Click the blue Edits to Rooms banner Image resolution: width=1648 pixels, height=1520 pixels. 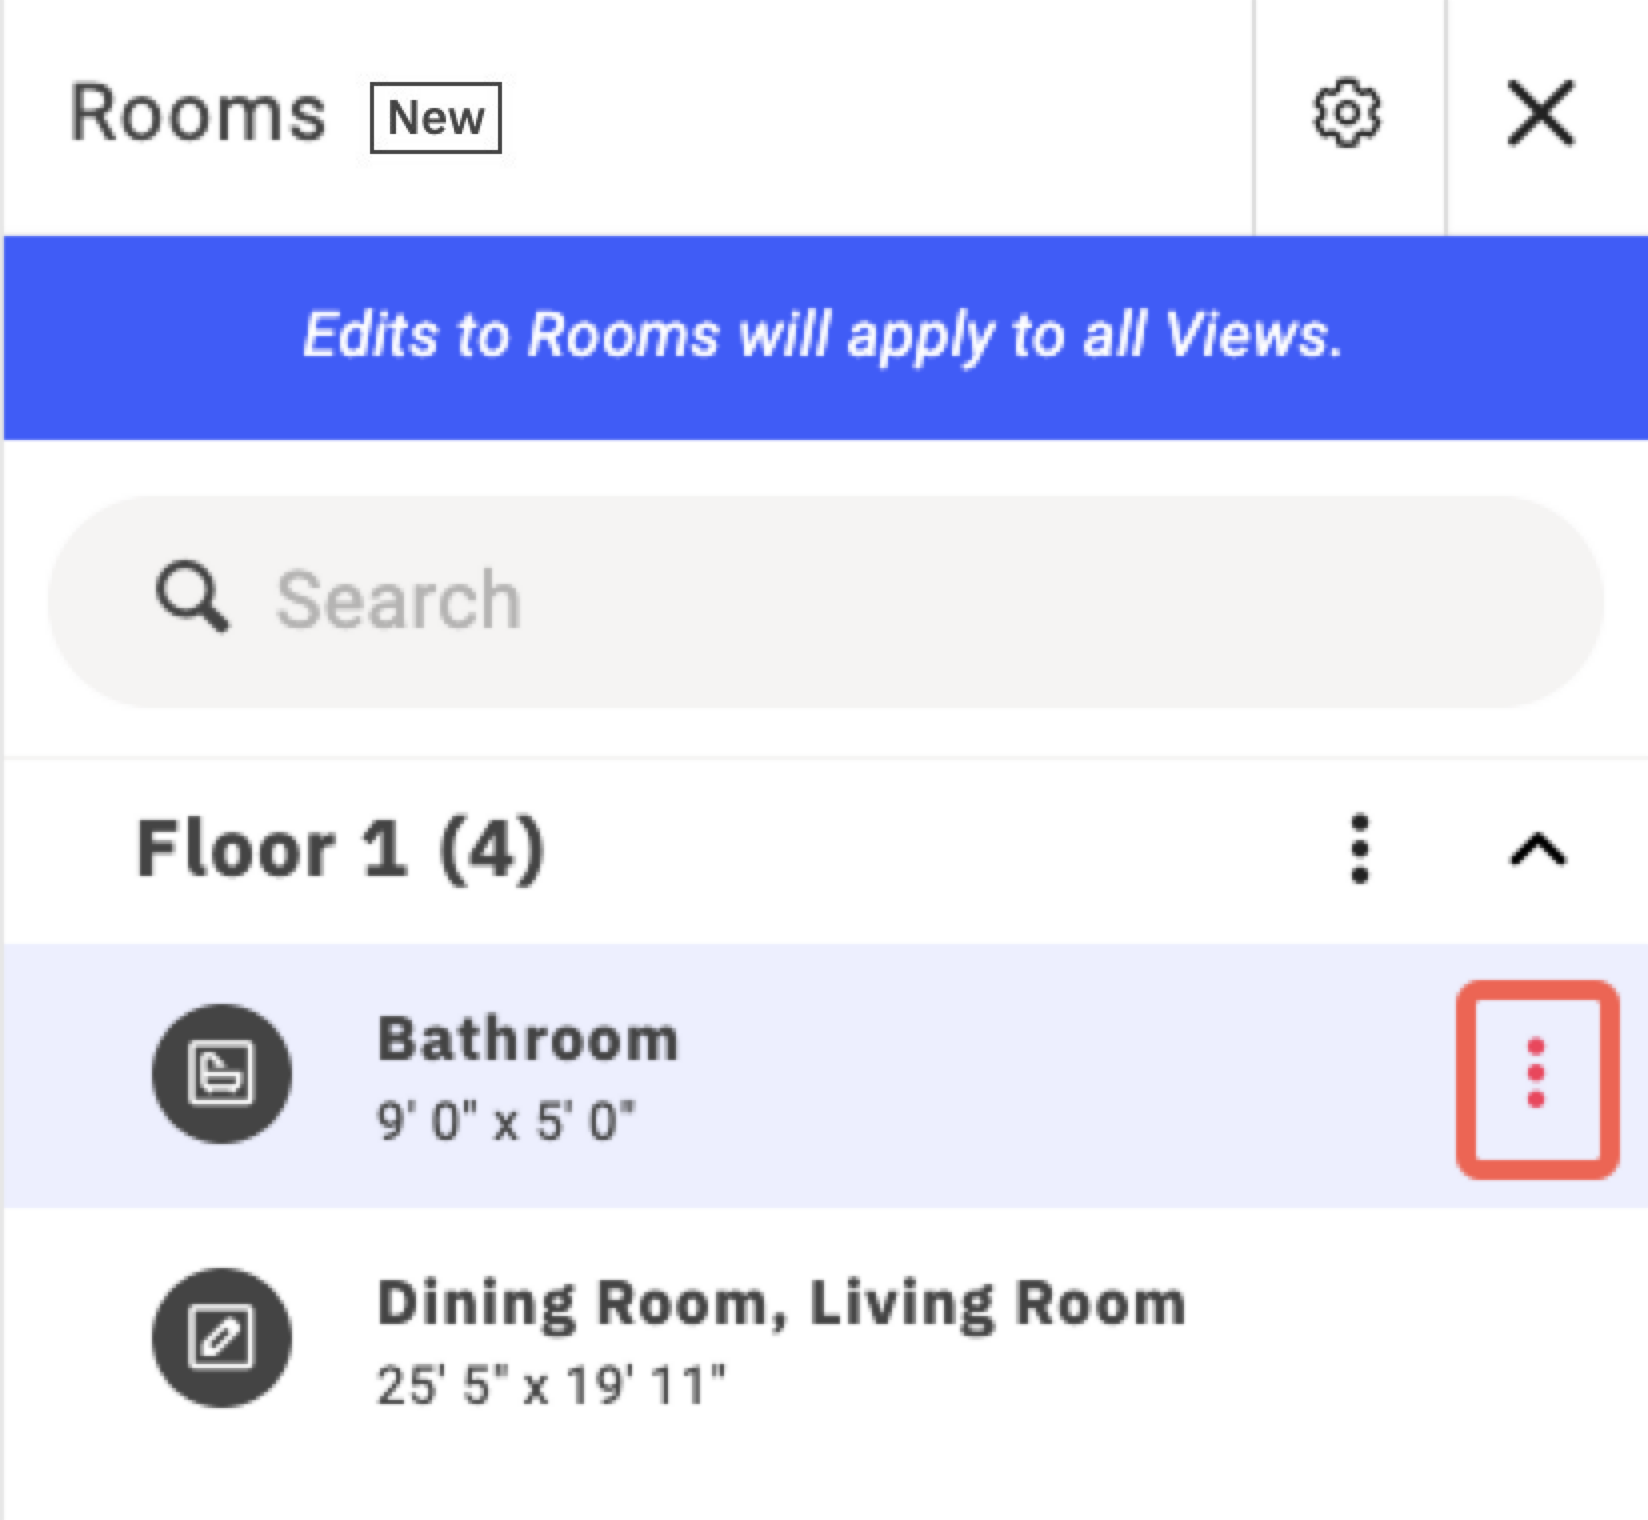(826, 337)
